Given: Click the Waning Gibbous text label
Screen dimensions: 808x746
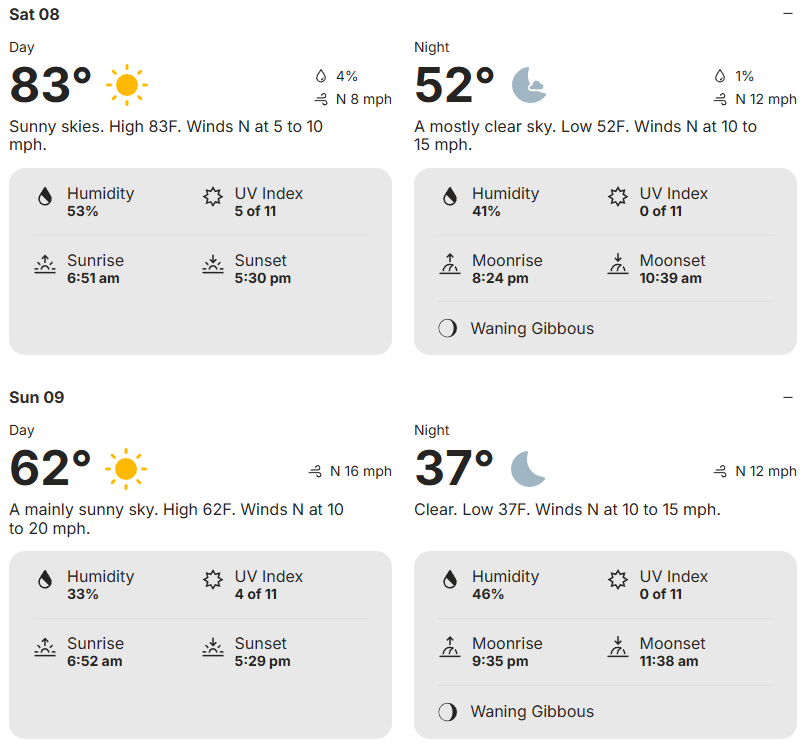Looking at the screenshot, I should pos(532,328).
